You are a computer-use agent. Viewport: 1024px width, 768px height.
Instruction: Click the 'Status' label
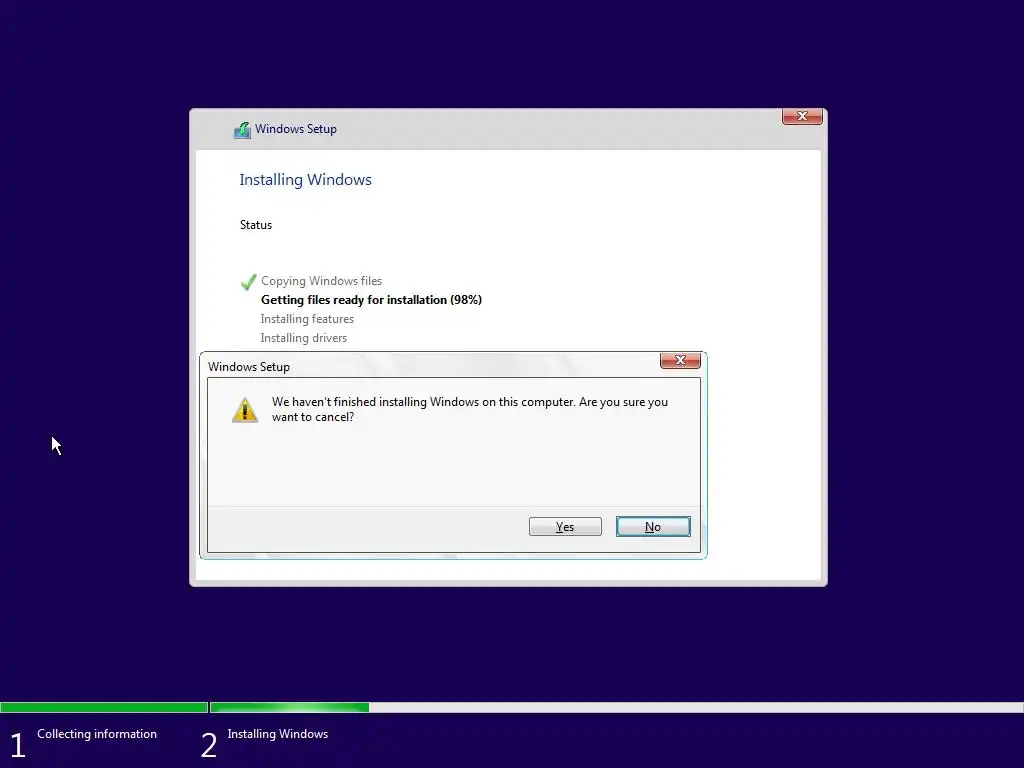coord(255,225)
